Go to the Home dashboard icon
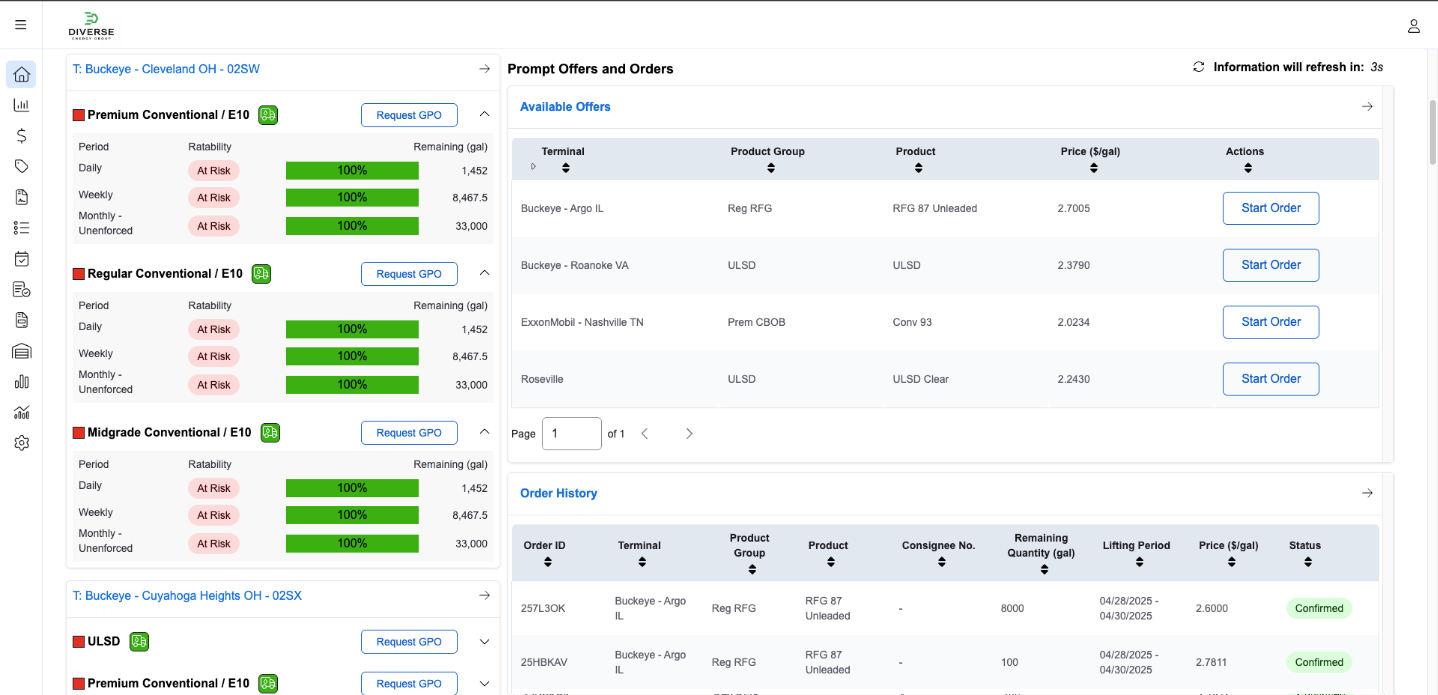Image resolution: width=1438 pixels, height=695 pixels. (x=21, y=74)
